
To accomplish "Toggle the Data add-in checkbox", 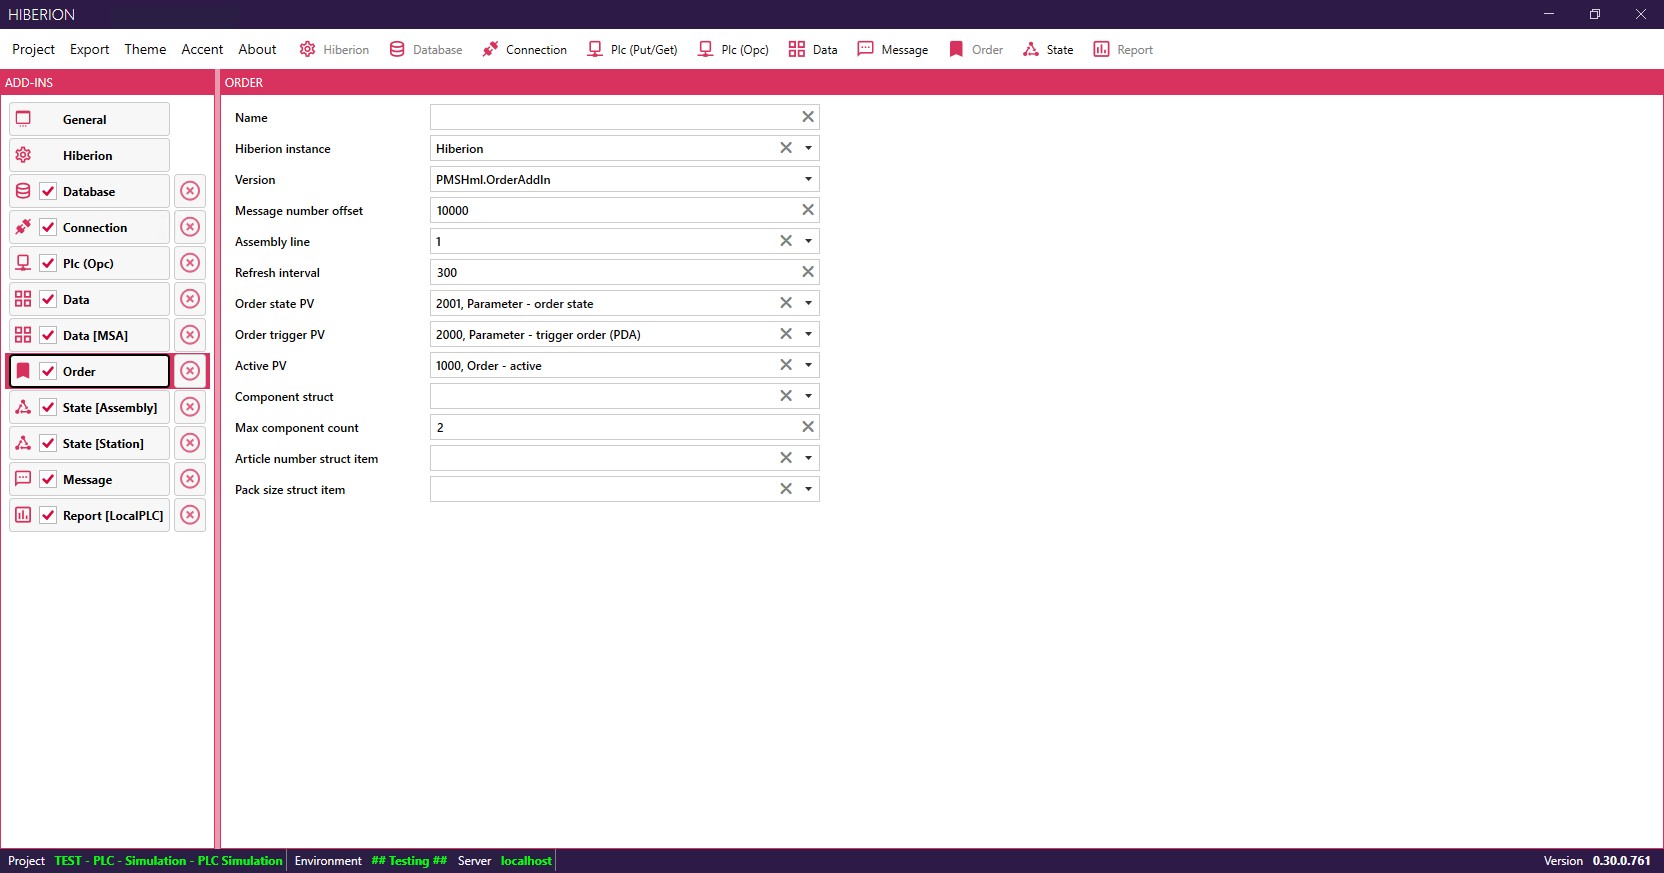I will [x=48, y=299].
